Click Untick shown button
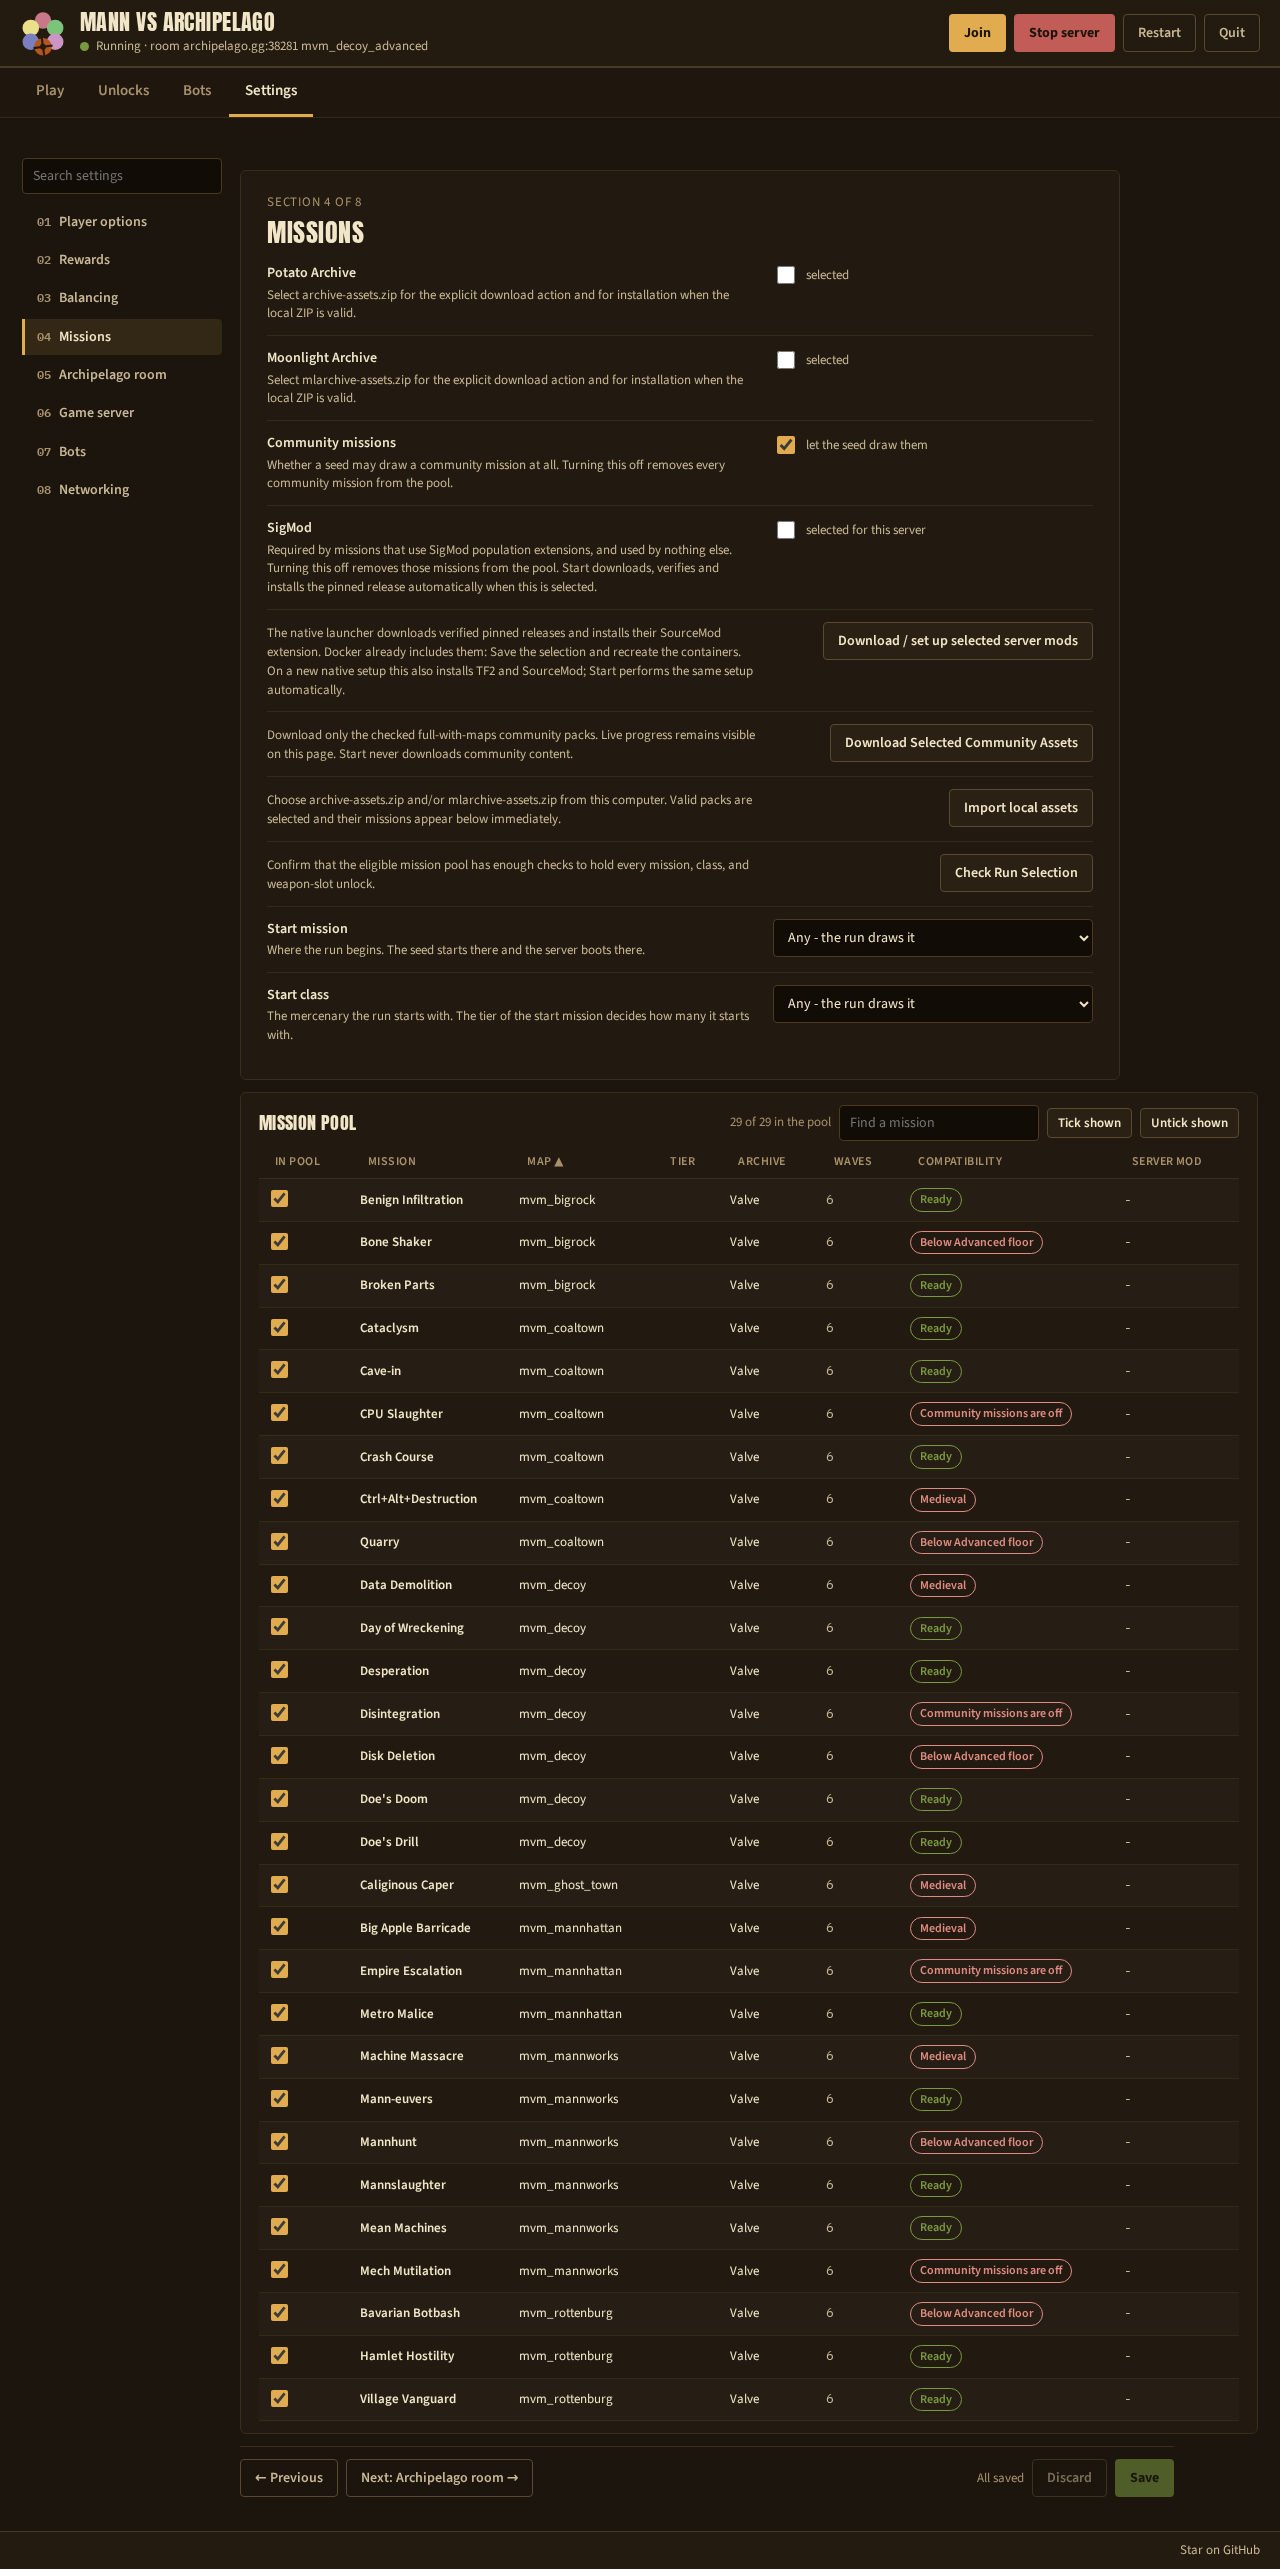 point(1189,1123)
